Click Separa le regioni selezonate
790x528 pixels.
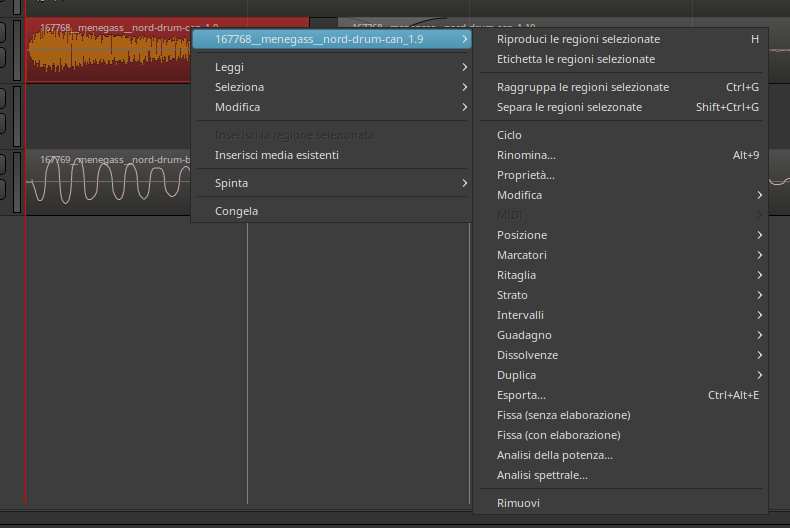coord(569,107)
